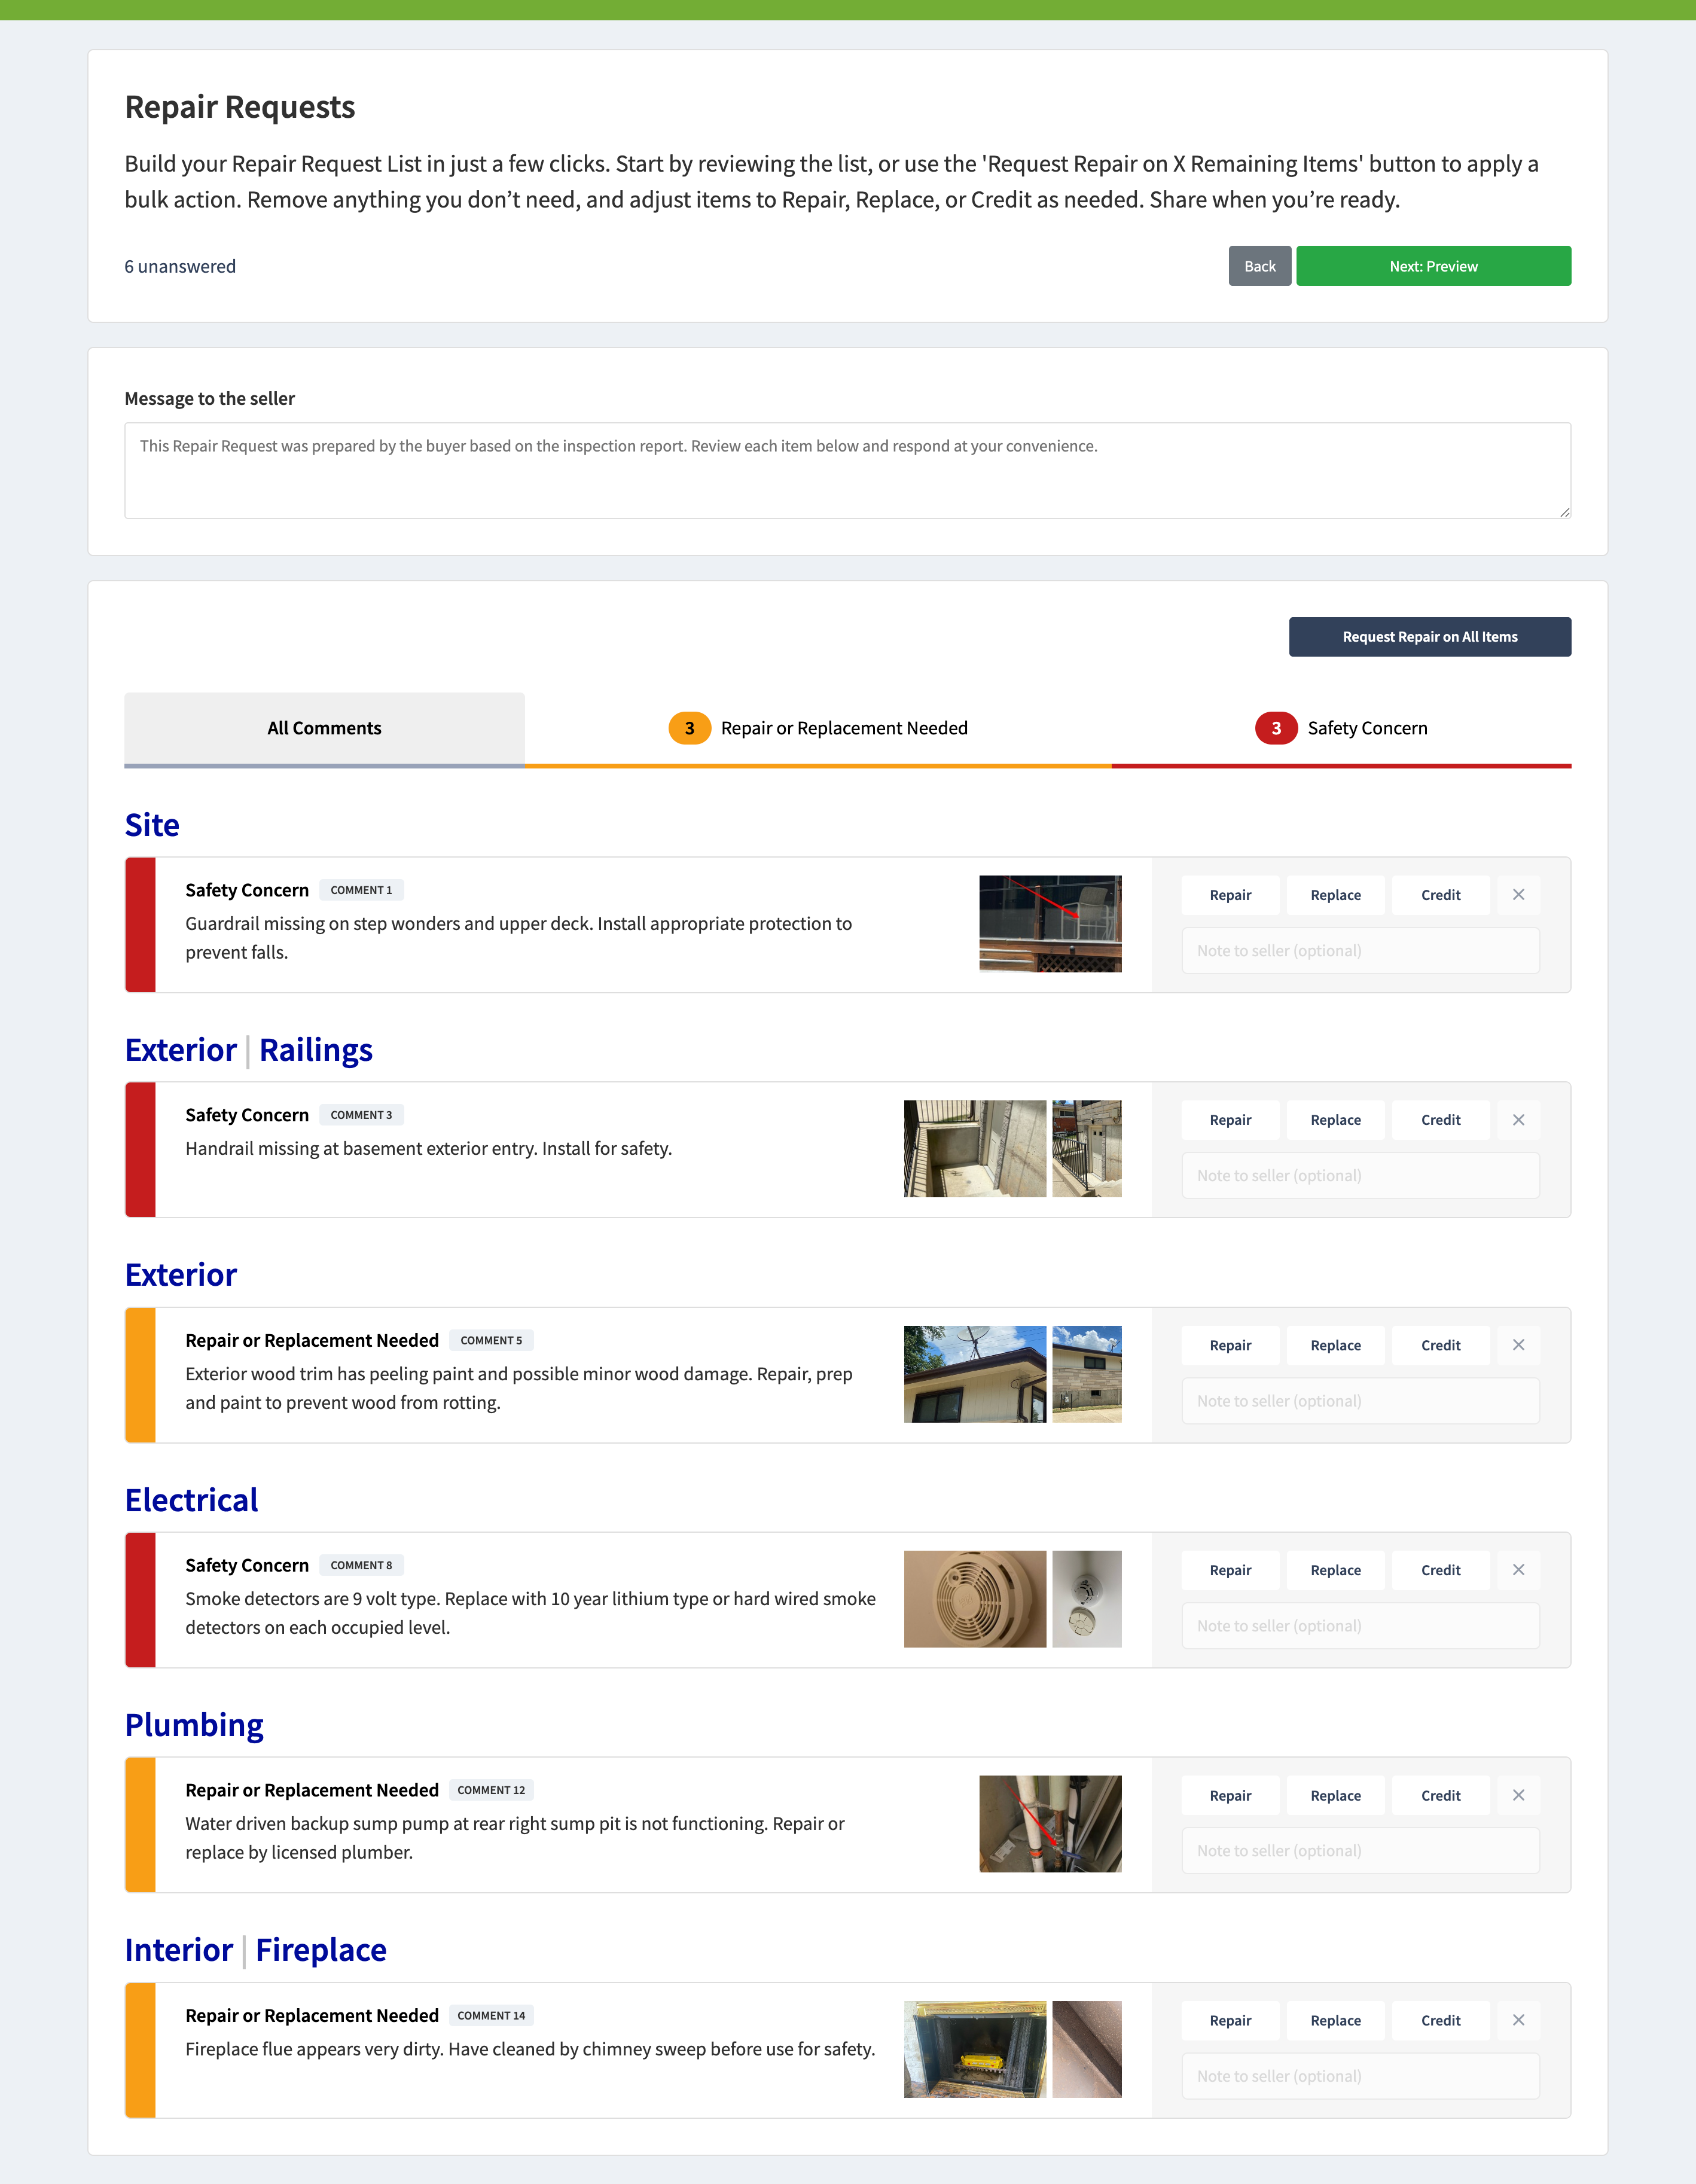
Task: Click the COMMENT 12 badge
Action: [x=491, y=1790]
